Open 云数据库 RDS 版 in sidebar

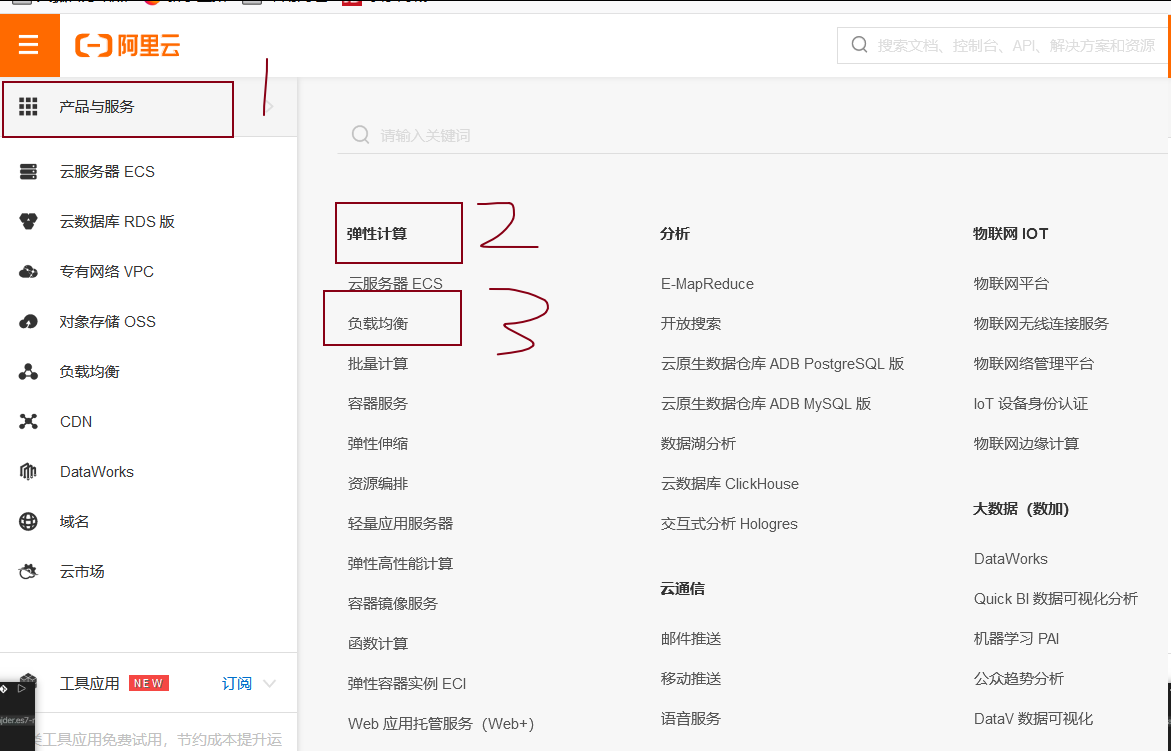click(117, 222)
